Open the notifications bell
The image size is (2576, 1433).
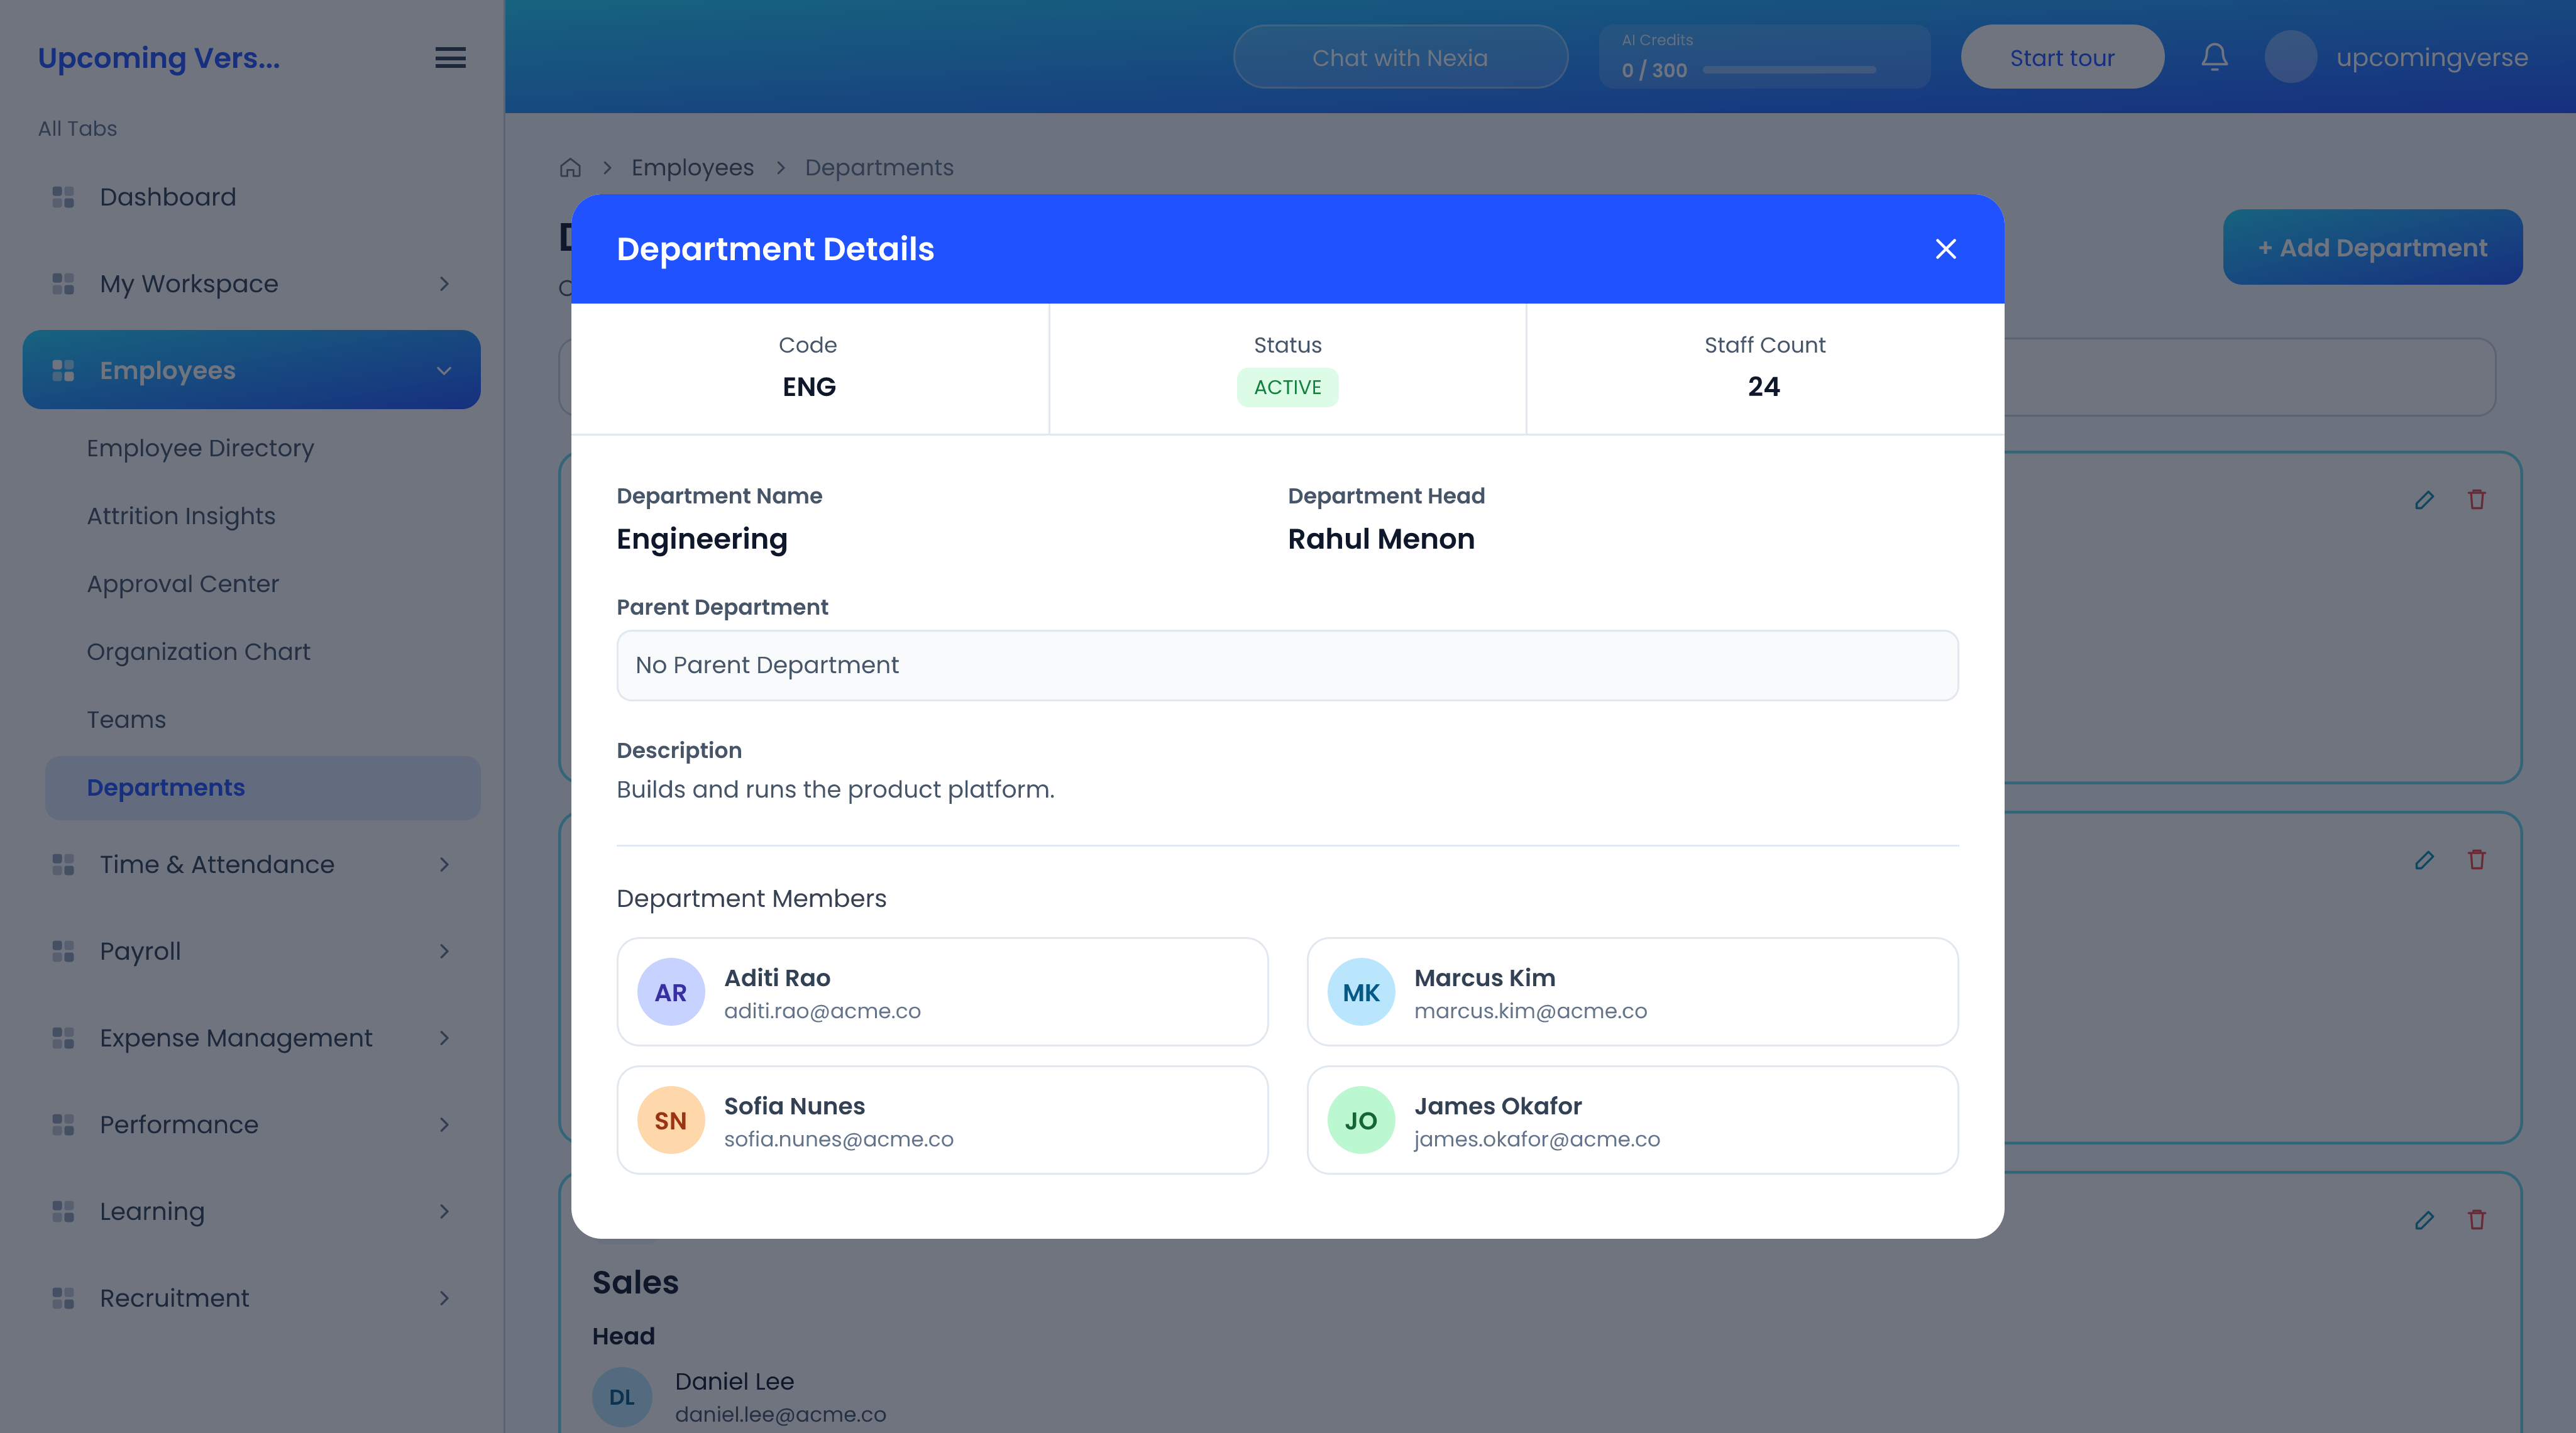[x=2214, y=57]
